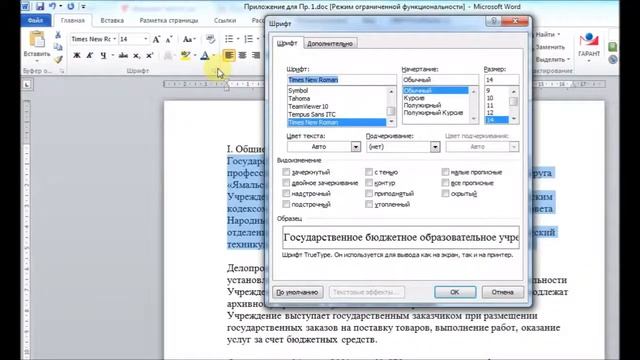The height and width of the screenshot is (360, 640).
Task: Open the underline style dropdown arrow in ribbon
Action: (x=112, y=55)
